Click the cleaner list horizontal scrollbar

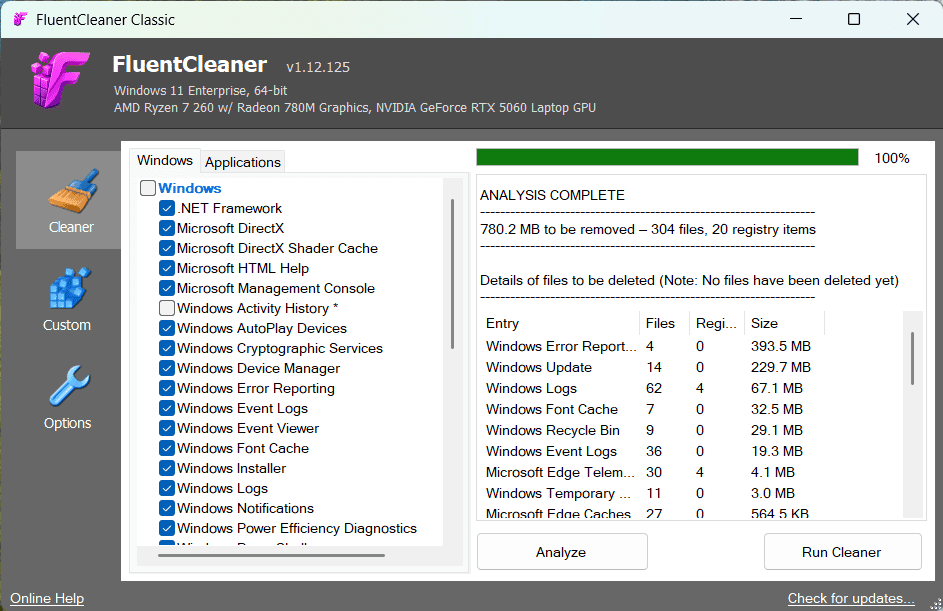click(271, 555)
